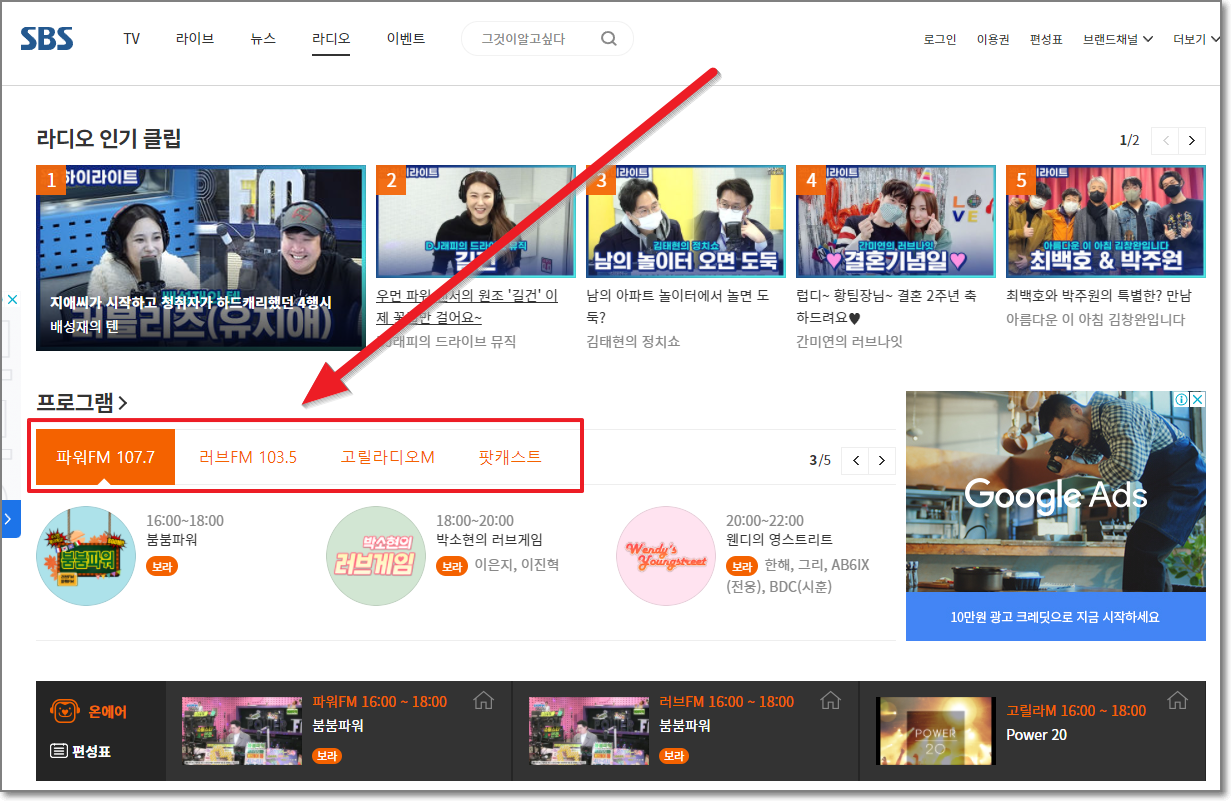The image size is (1231, 801).
Task: Open 박소현의 러브게임 program title
Action: click(489, 540)
